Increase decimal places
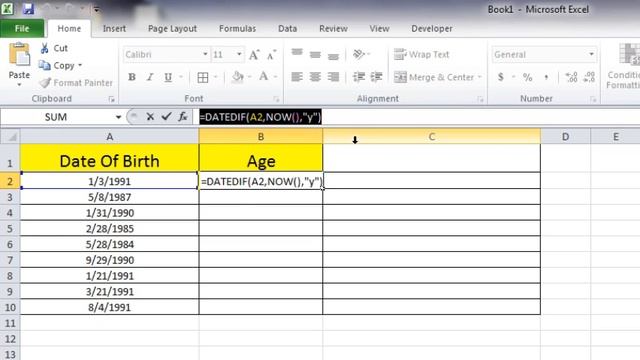640x360 pixels. (571, 77)
